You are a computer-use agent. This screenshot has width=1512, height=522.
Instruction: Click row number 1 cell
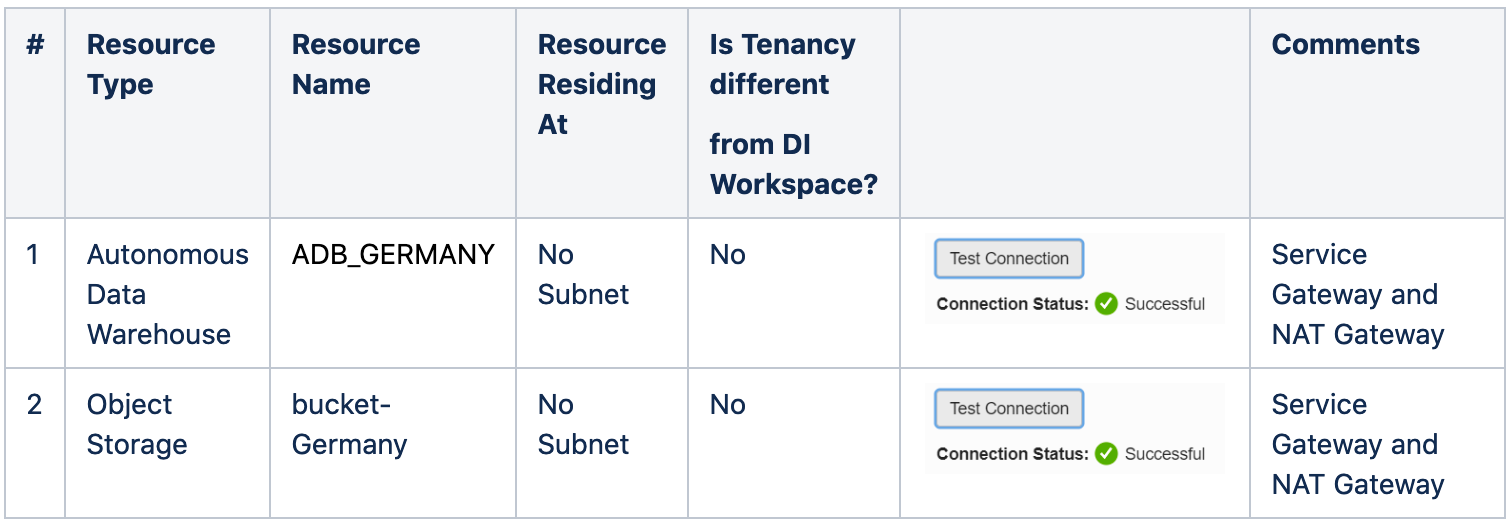(x=34, y=255)
